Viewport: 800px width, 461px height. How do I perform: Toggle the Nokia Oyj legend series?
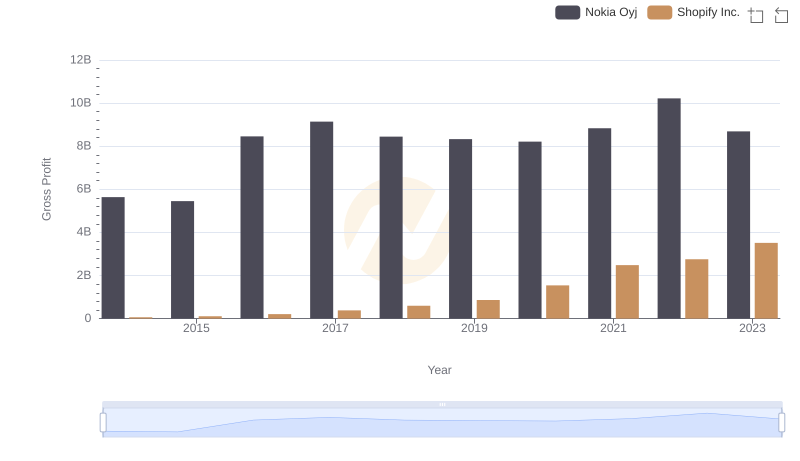[596, 12]
